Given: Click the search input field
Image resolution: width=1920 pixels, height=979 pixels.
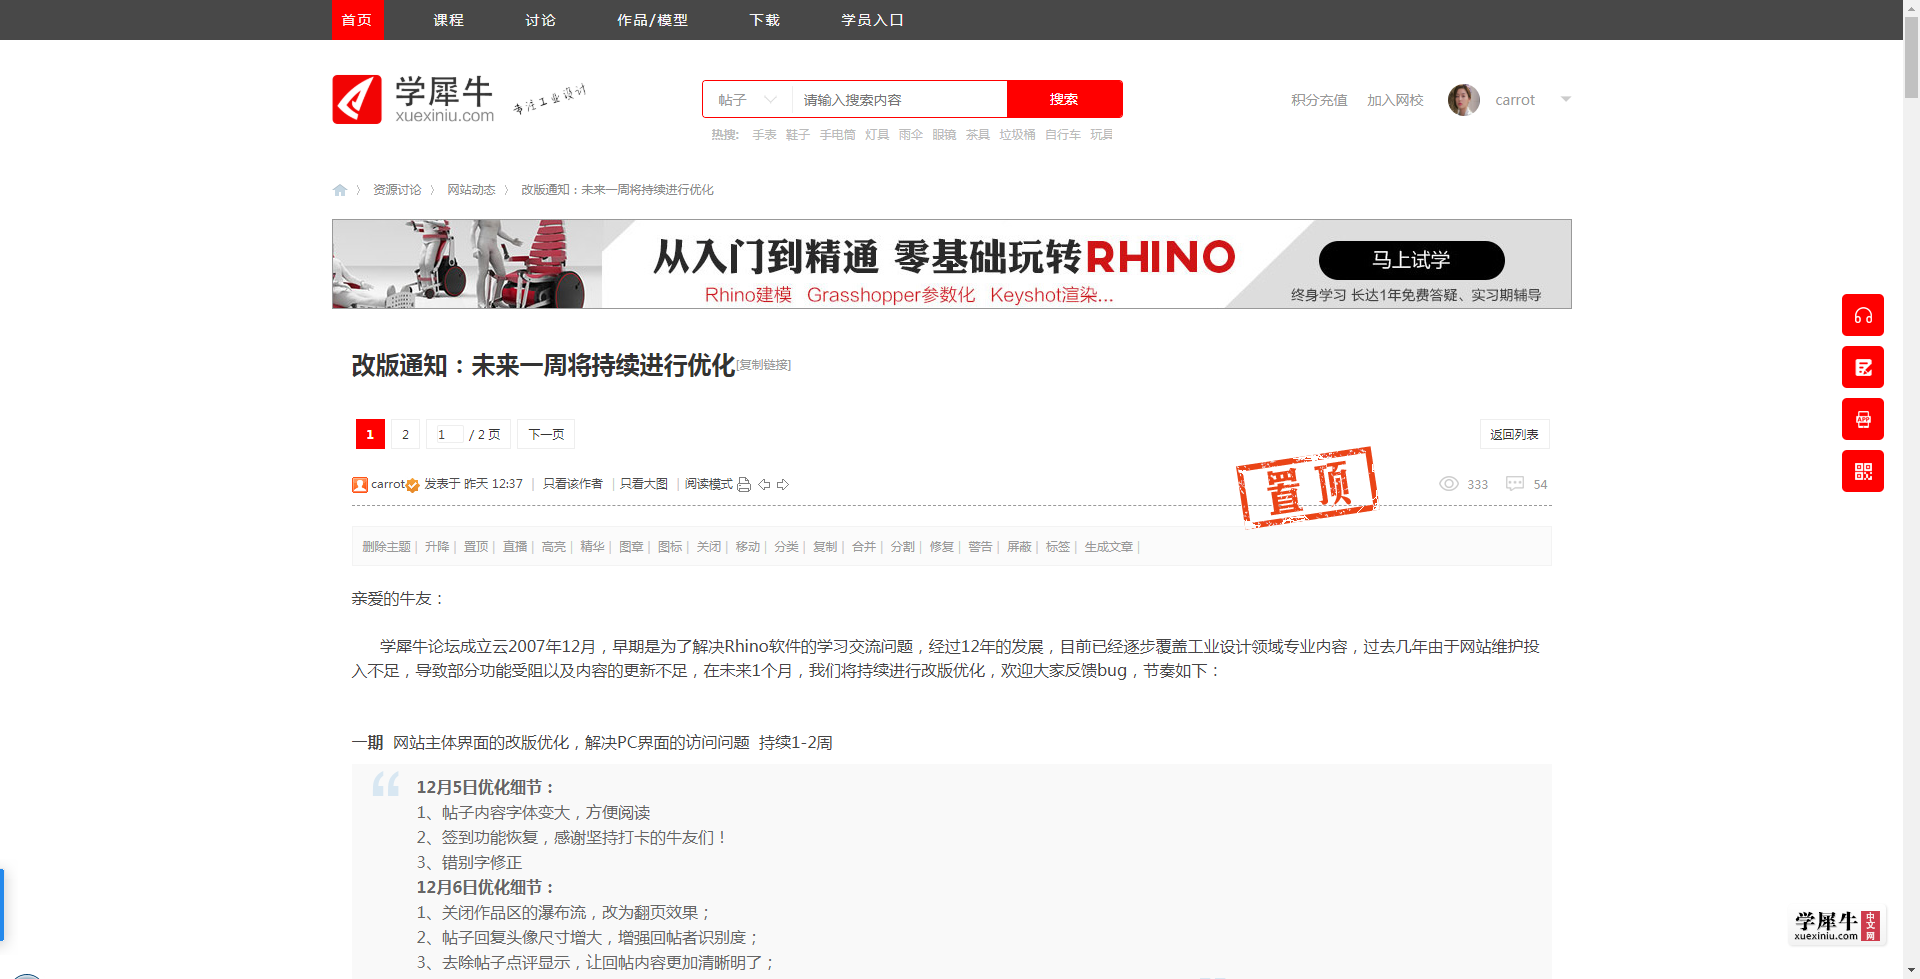Looking at the screenshot, I should pyautogui.click(x=899, y=100).
